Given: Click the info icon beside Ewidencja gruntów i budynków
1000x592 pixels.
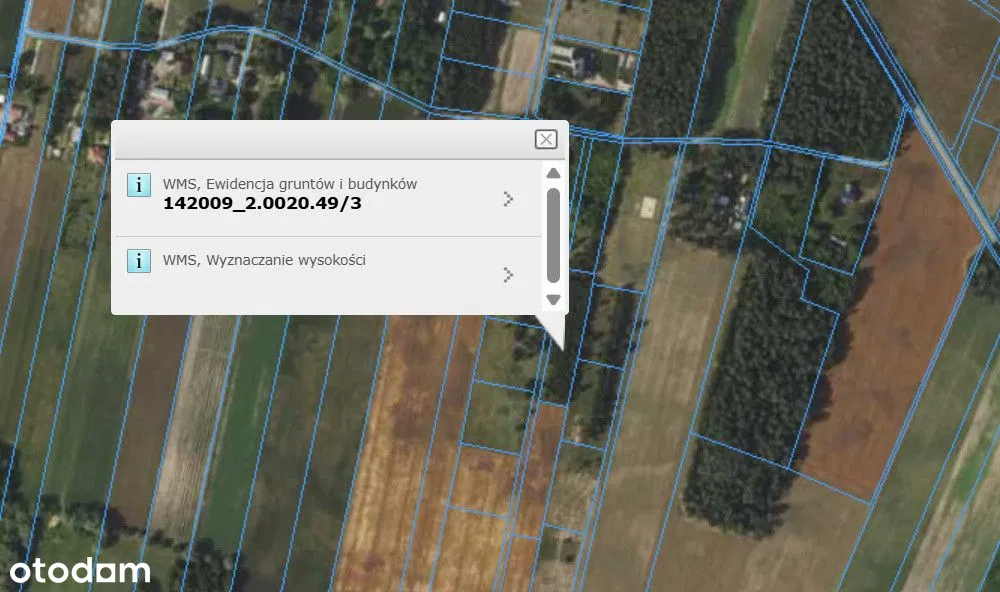Looking at the screenshot, I should 139,185.
